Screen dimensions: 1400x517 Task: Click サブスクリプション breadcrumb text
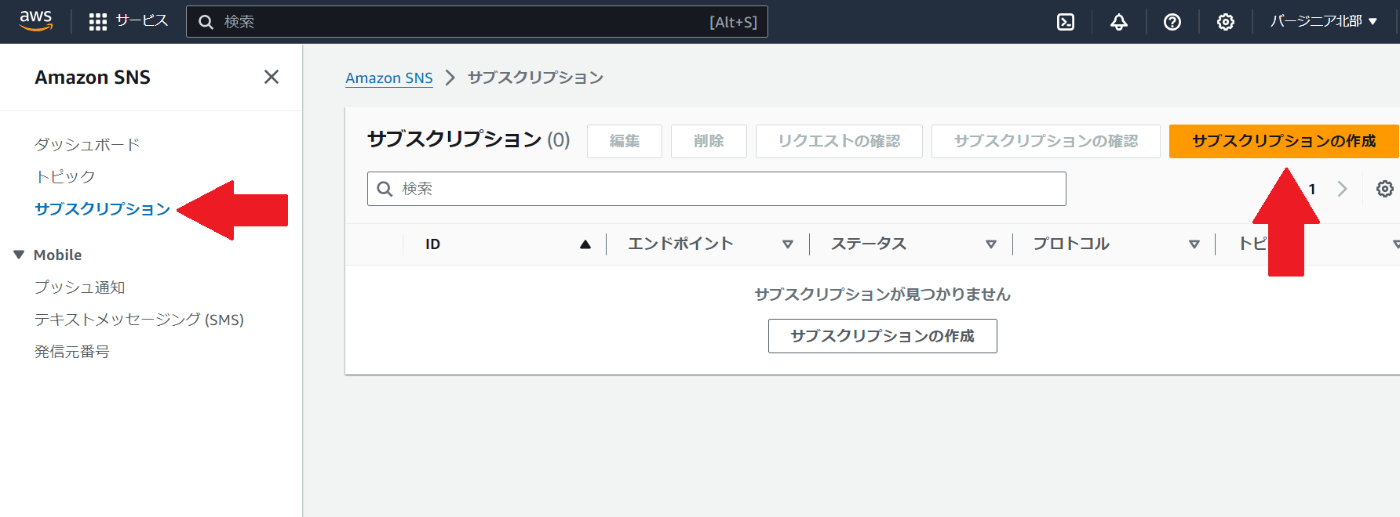[536, 78]
